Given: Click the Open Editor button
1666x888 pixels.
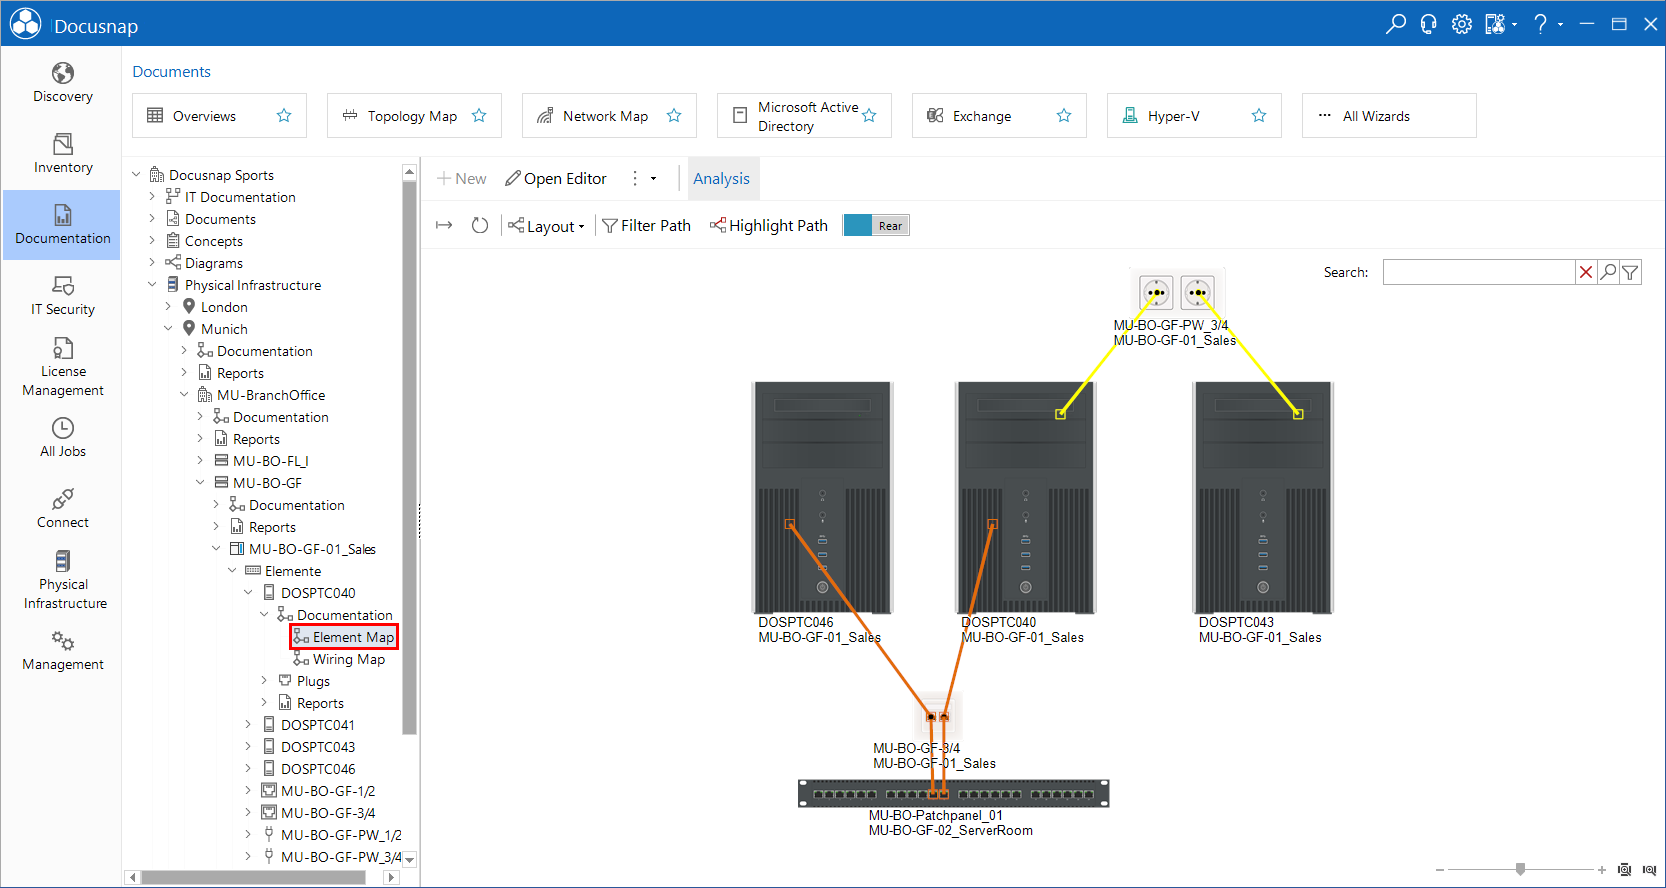Looking at the screenshot, I should click(556, 179).
